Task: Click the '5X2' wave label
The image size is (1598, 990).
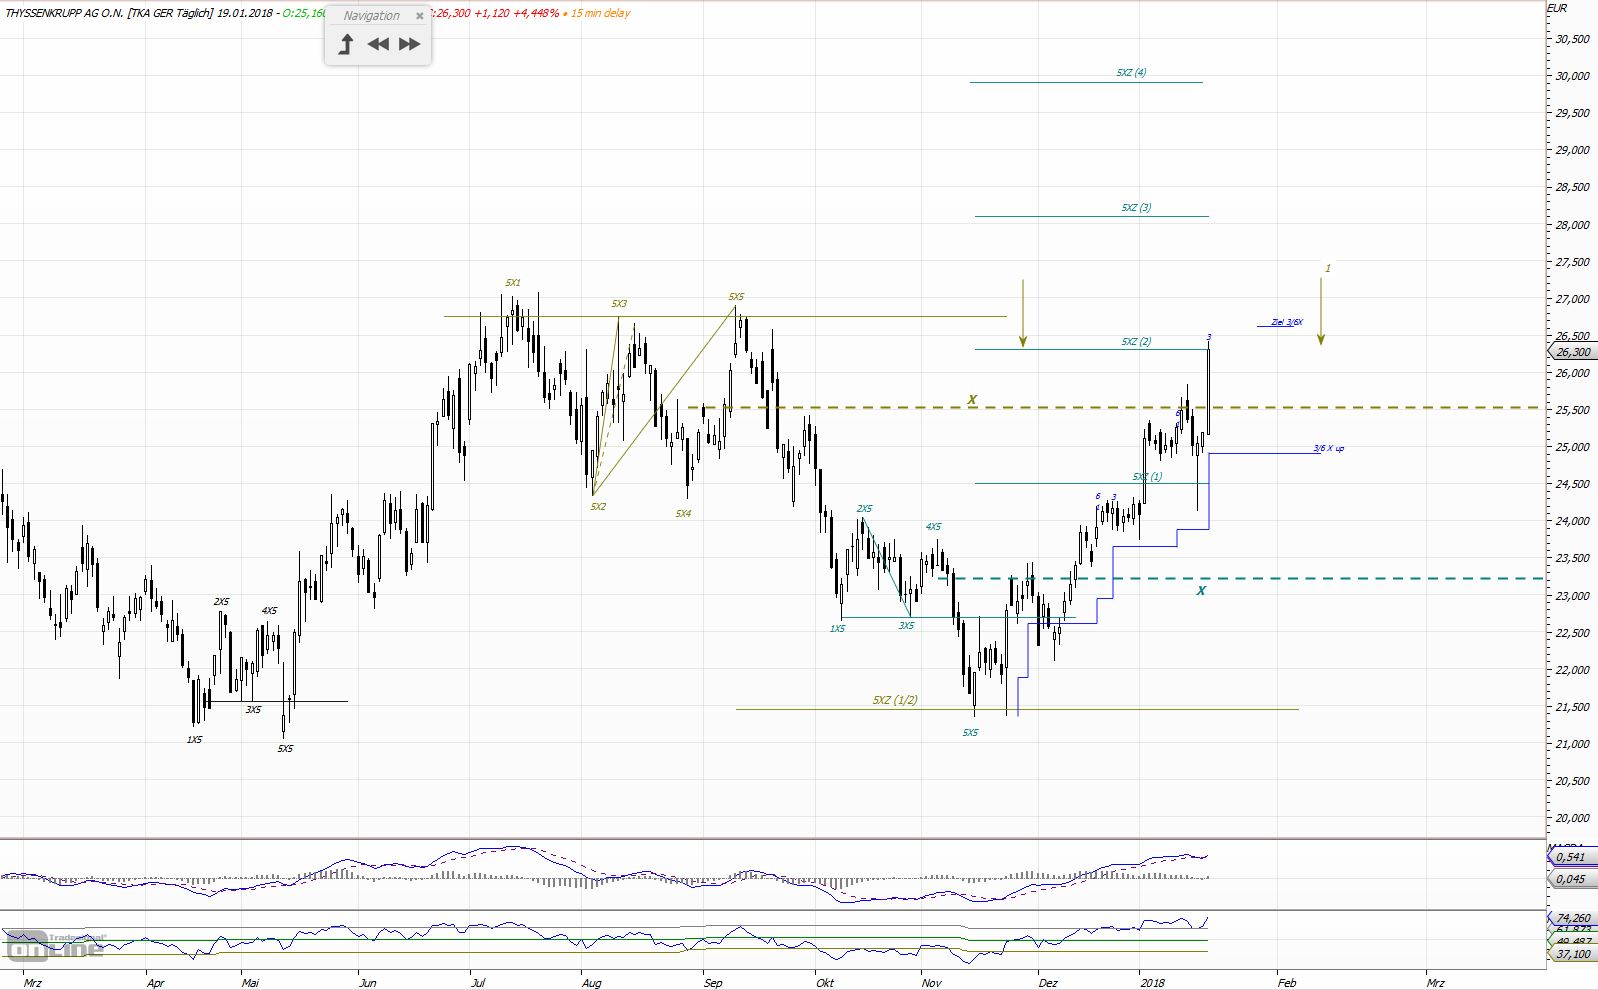Action: (598, 507)
